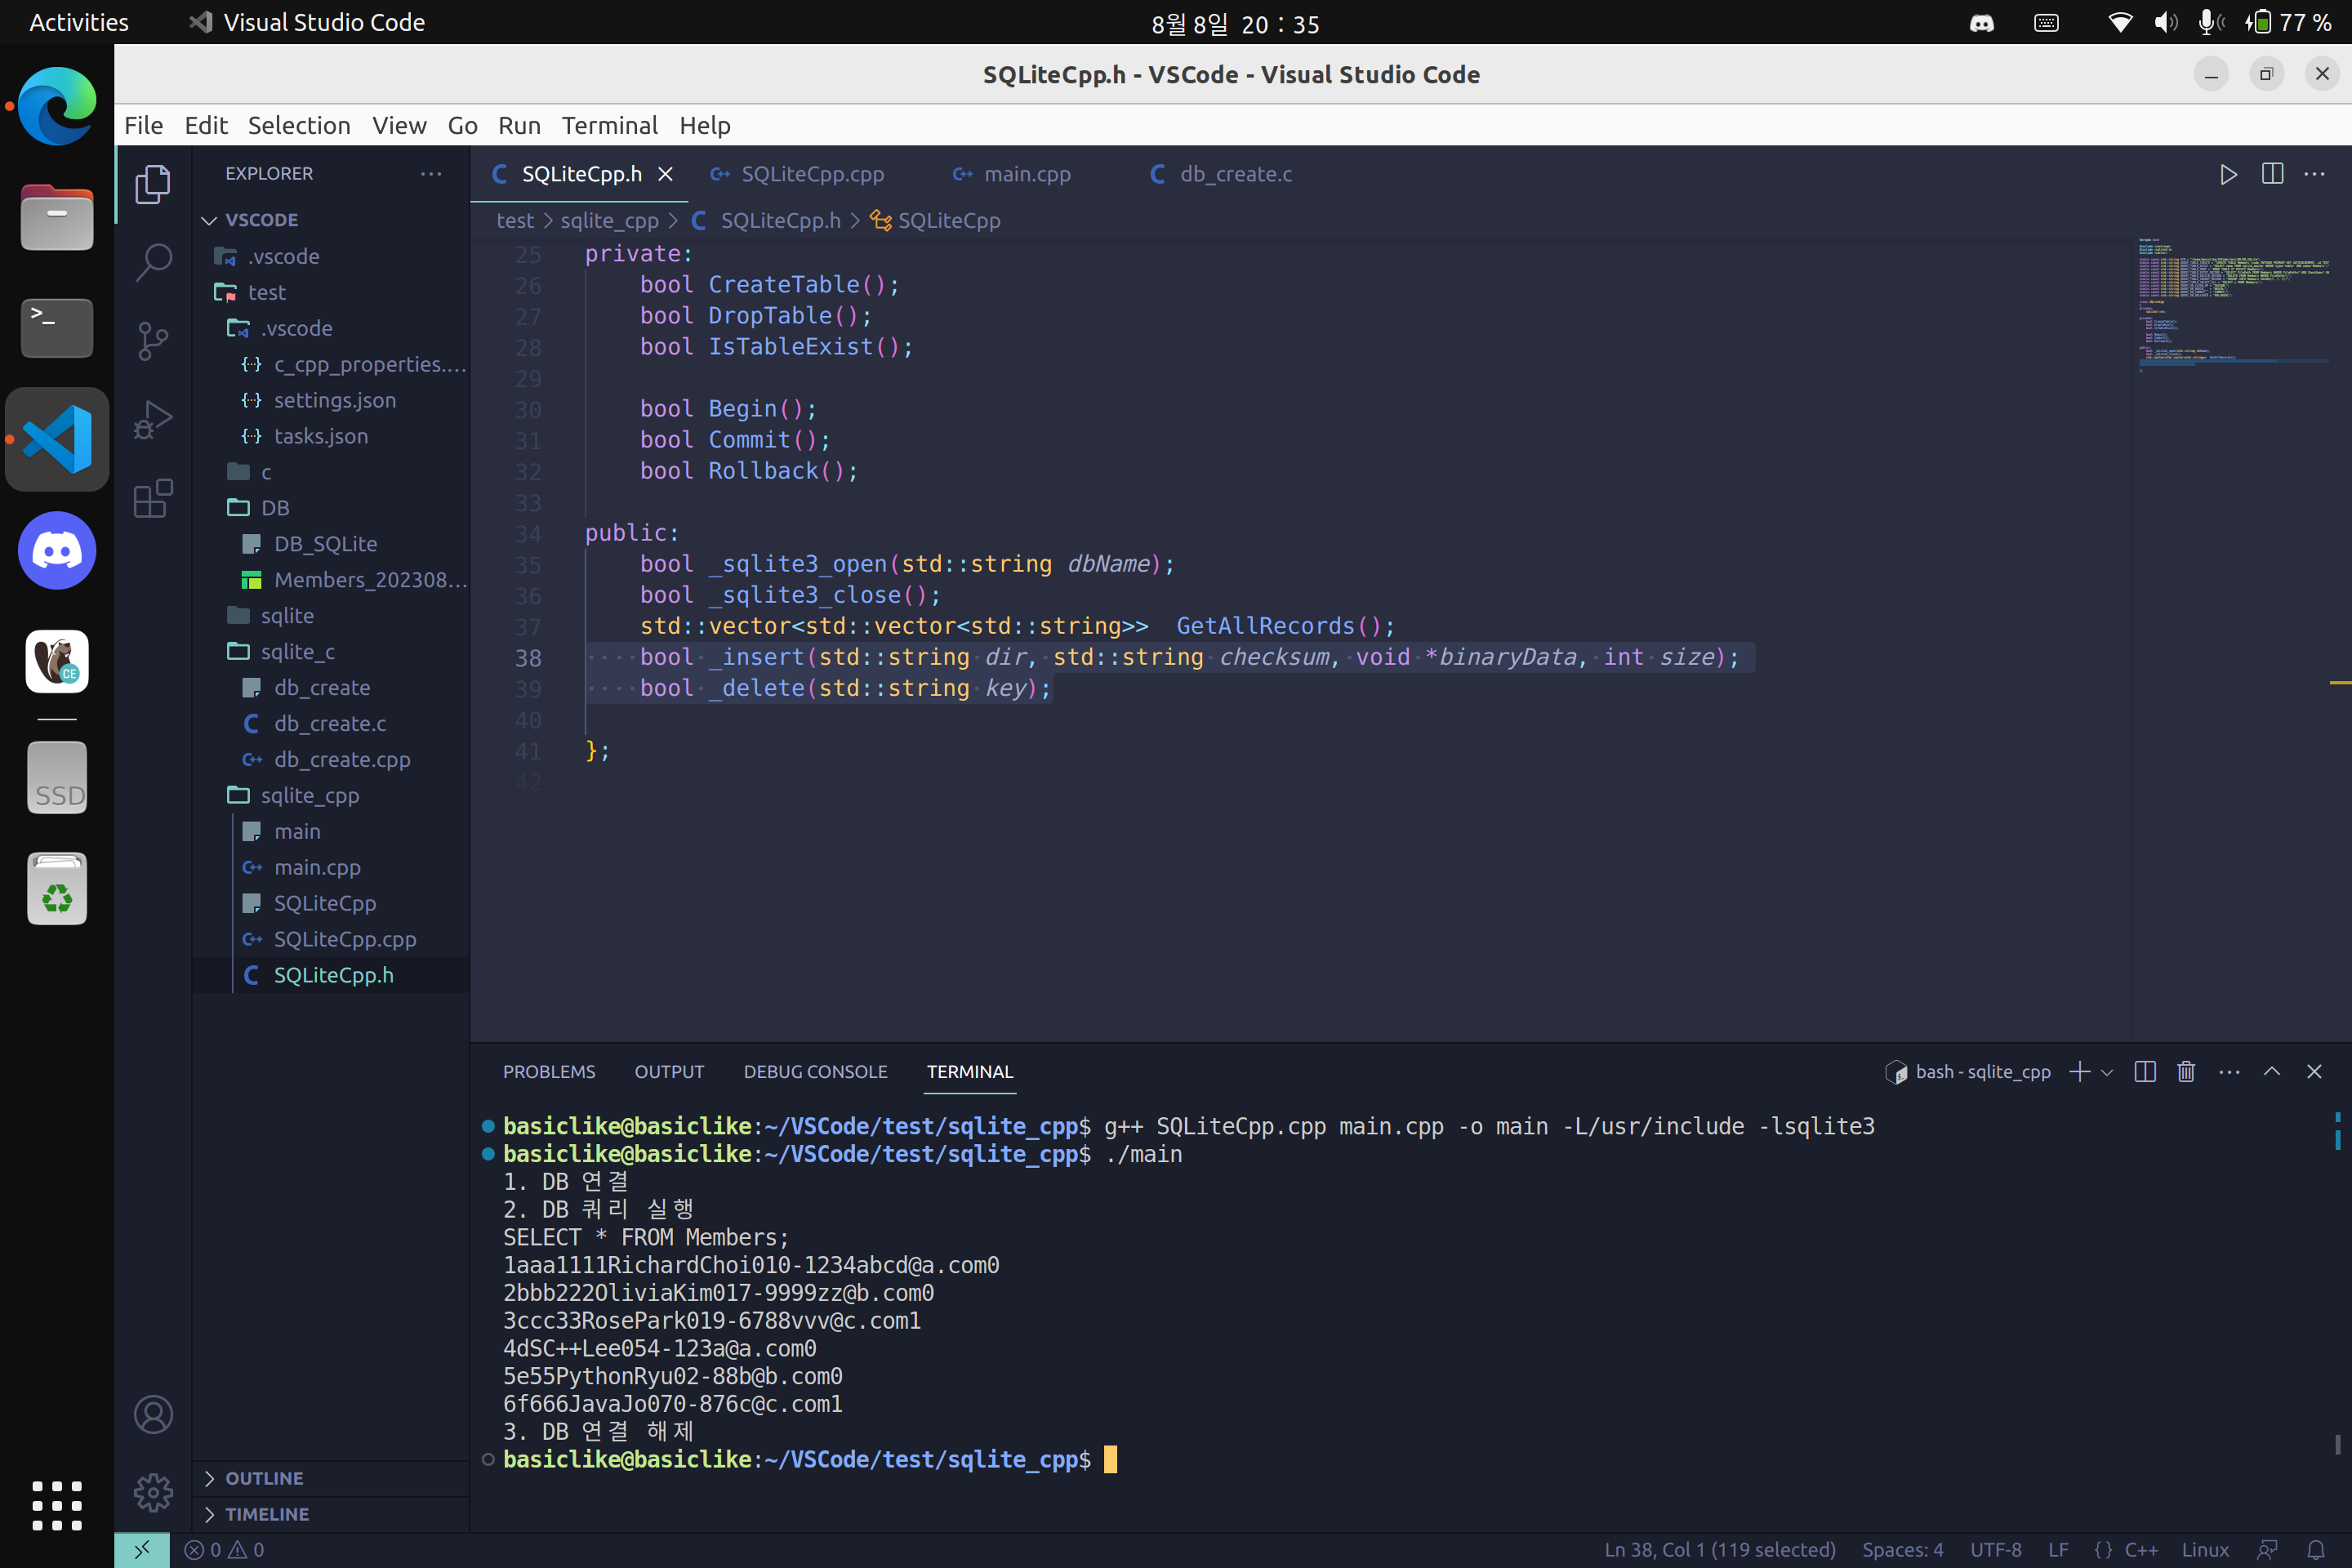2352x1568 pixels.
Task: Kill the terminal with trash icon
Action: (2186, 1072)
